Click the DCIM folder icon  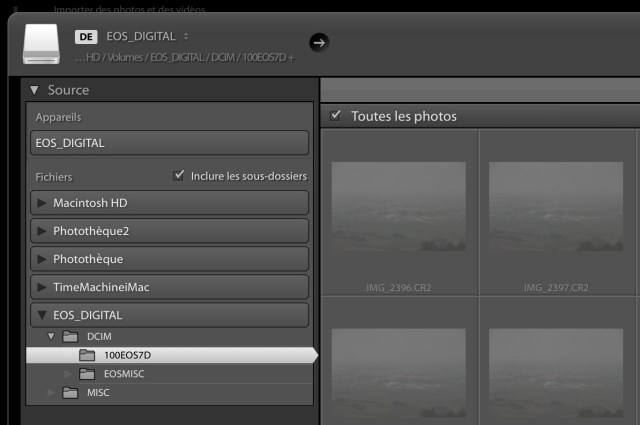[x=69, y=336]
